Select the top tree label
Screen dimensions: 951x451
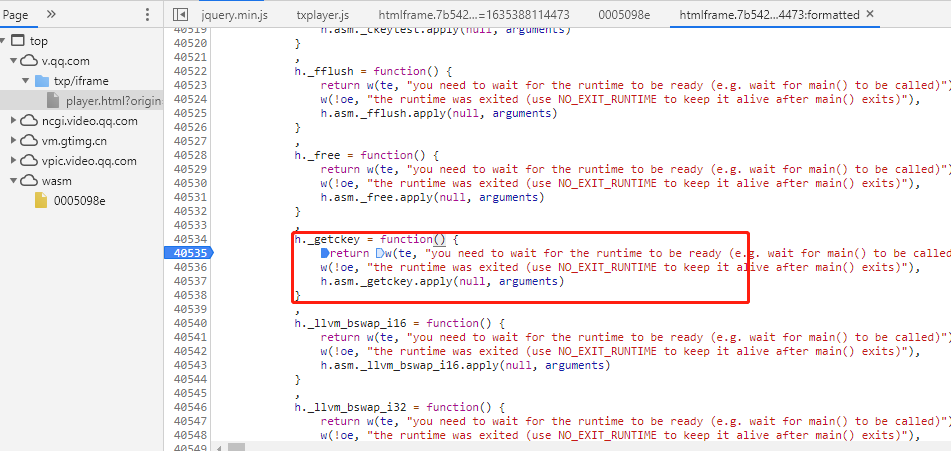[x=39, y=41]
